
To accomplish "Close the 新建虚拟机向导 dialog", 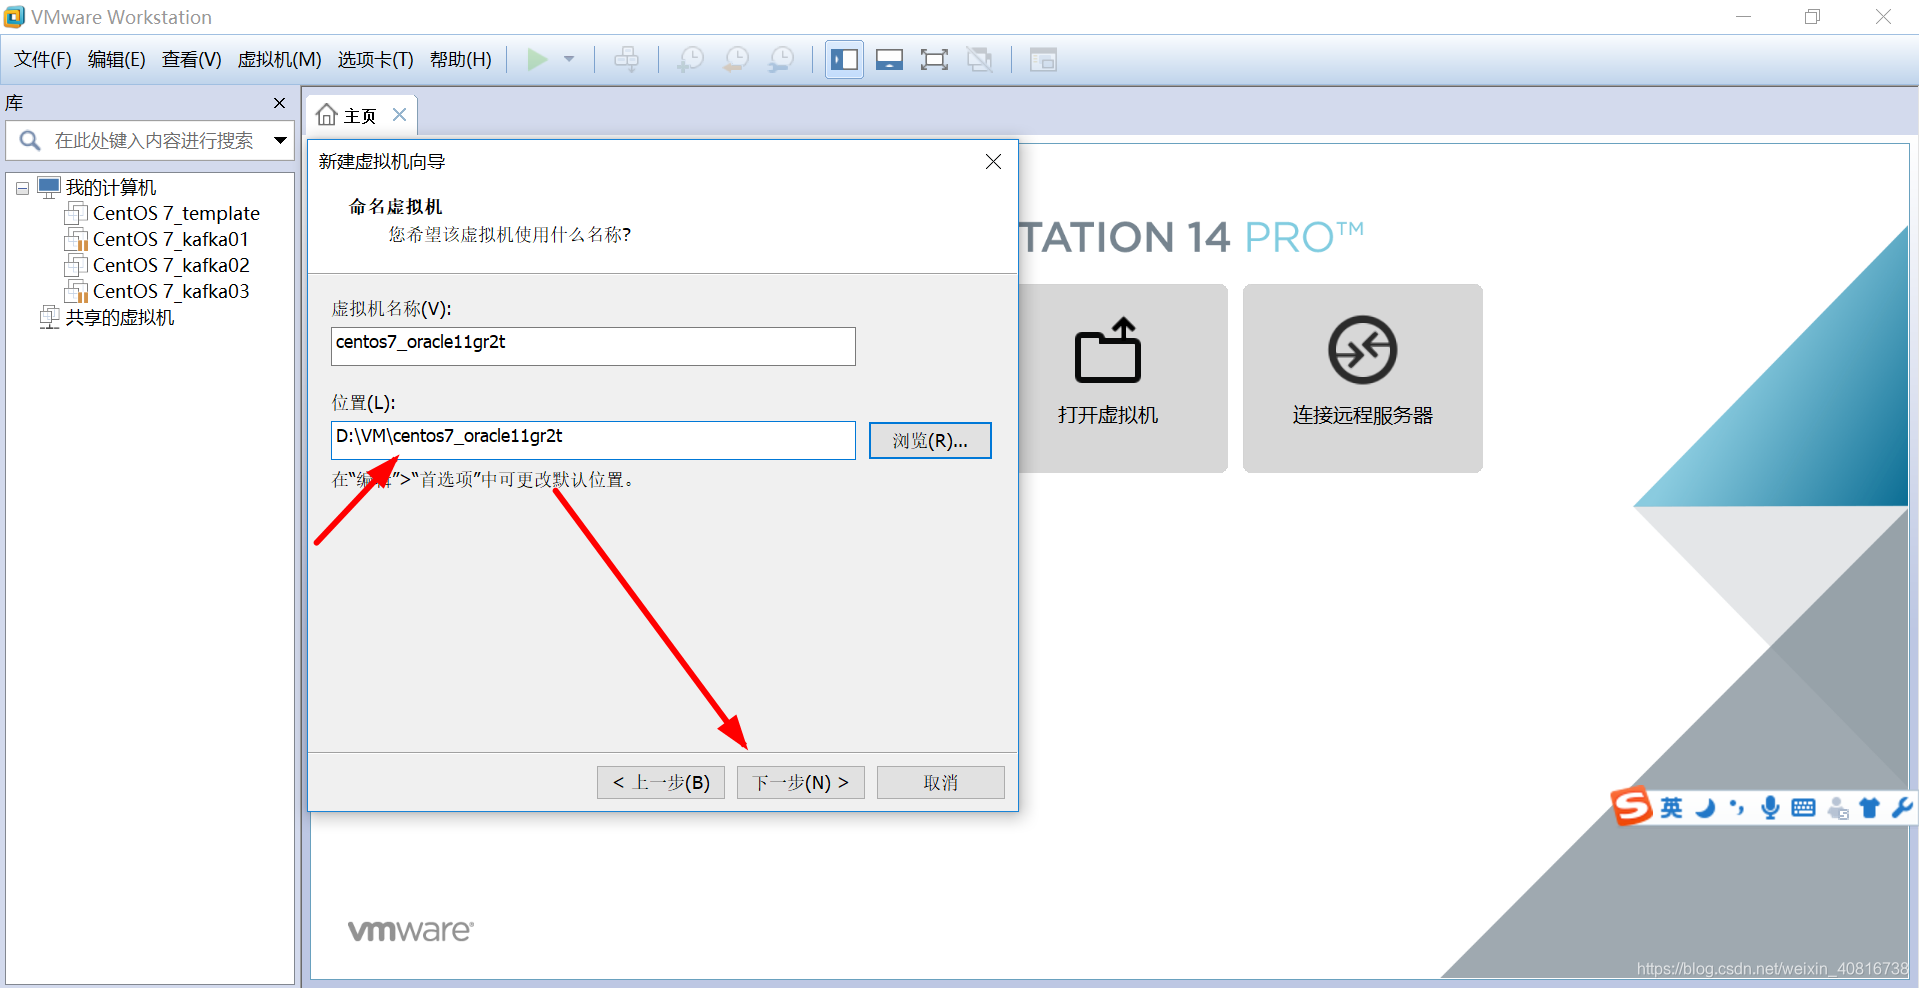I will (993, 162).
